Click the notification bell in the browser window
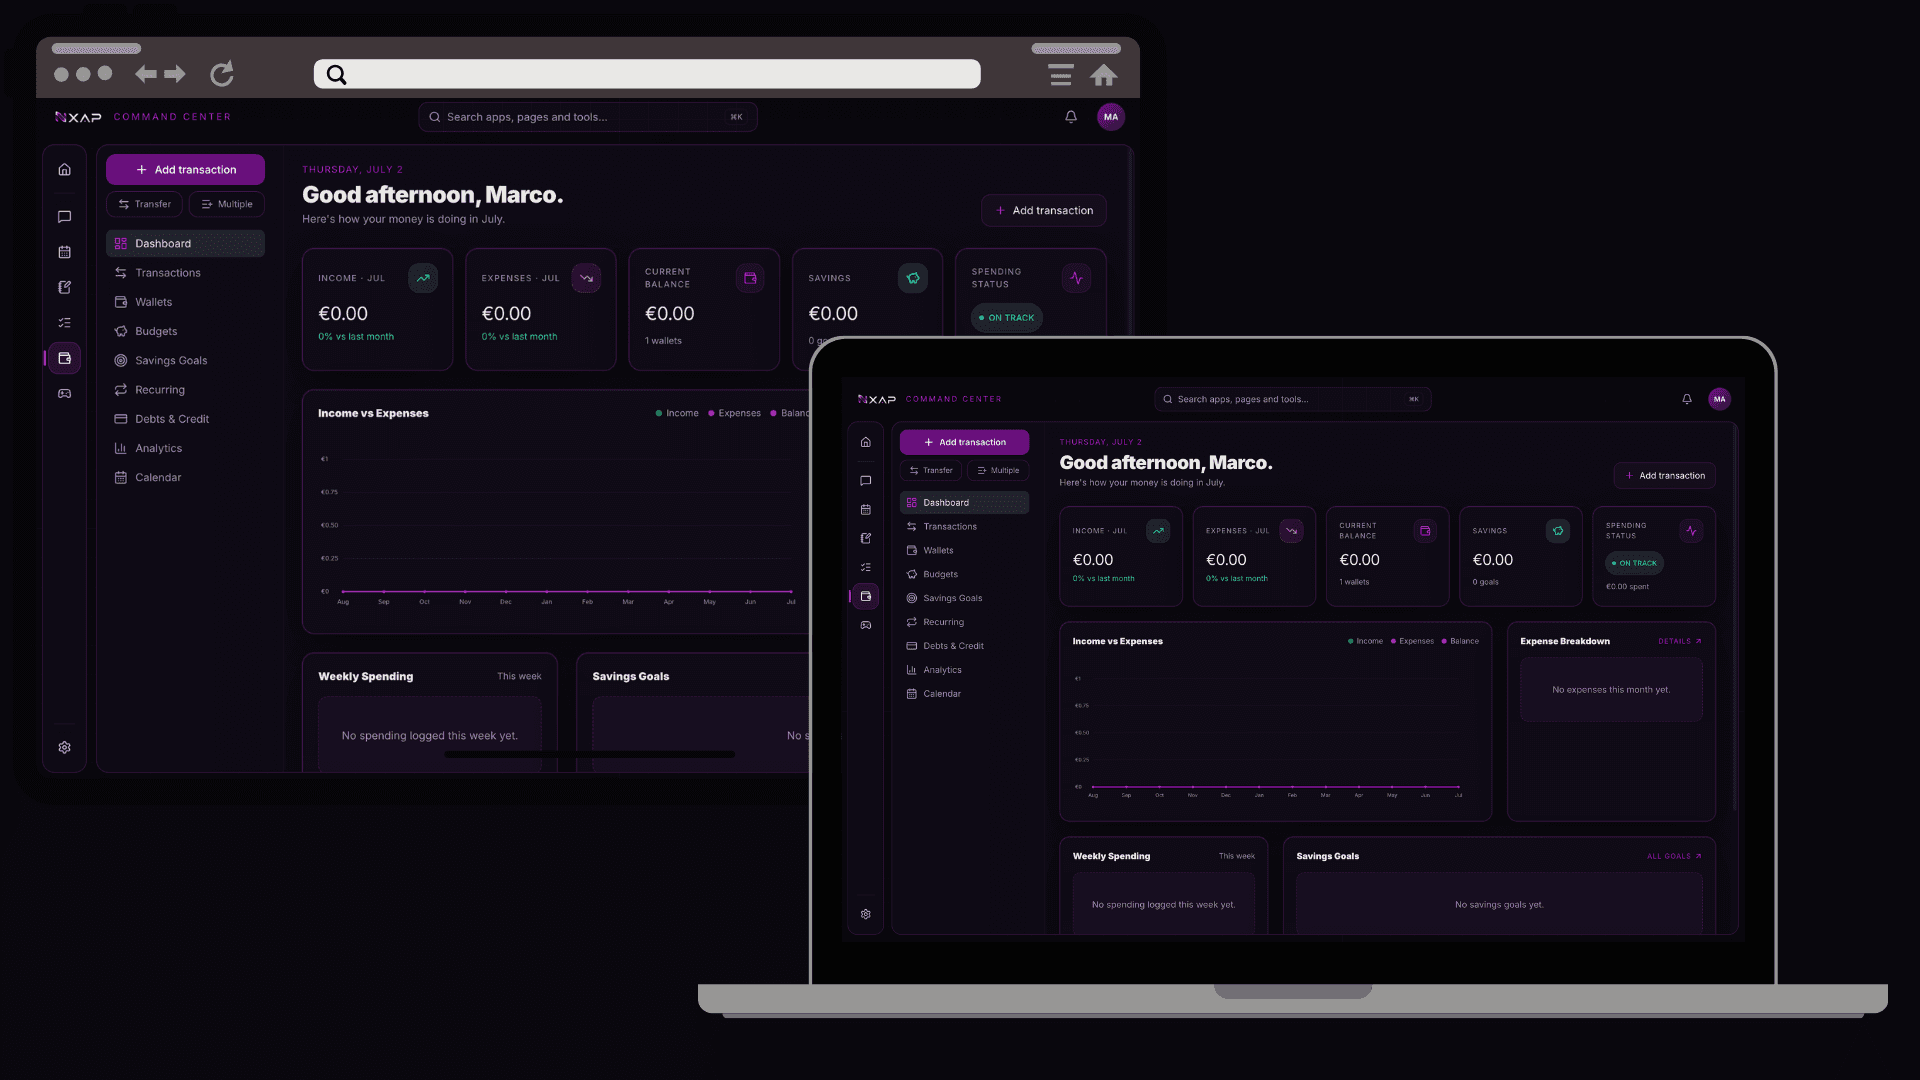This screenshot has width=1920, height=1080. point(1071,117)
